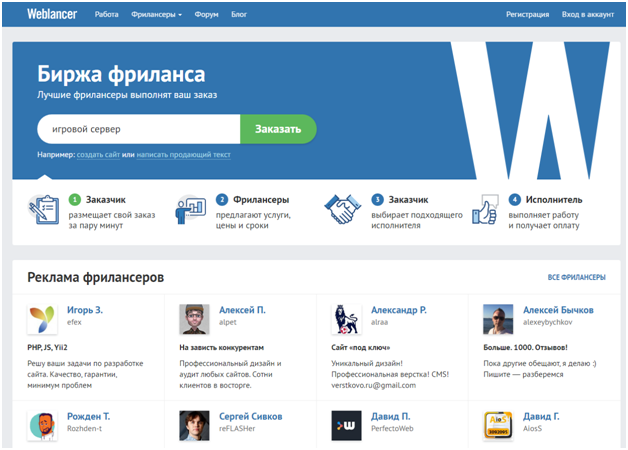Focus the search field with игровой сервер
Screen dimensions: 628x450
point(139,129)
